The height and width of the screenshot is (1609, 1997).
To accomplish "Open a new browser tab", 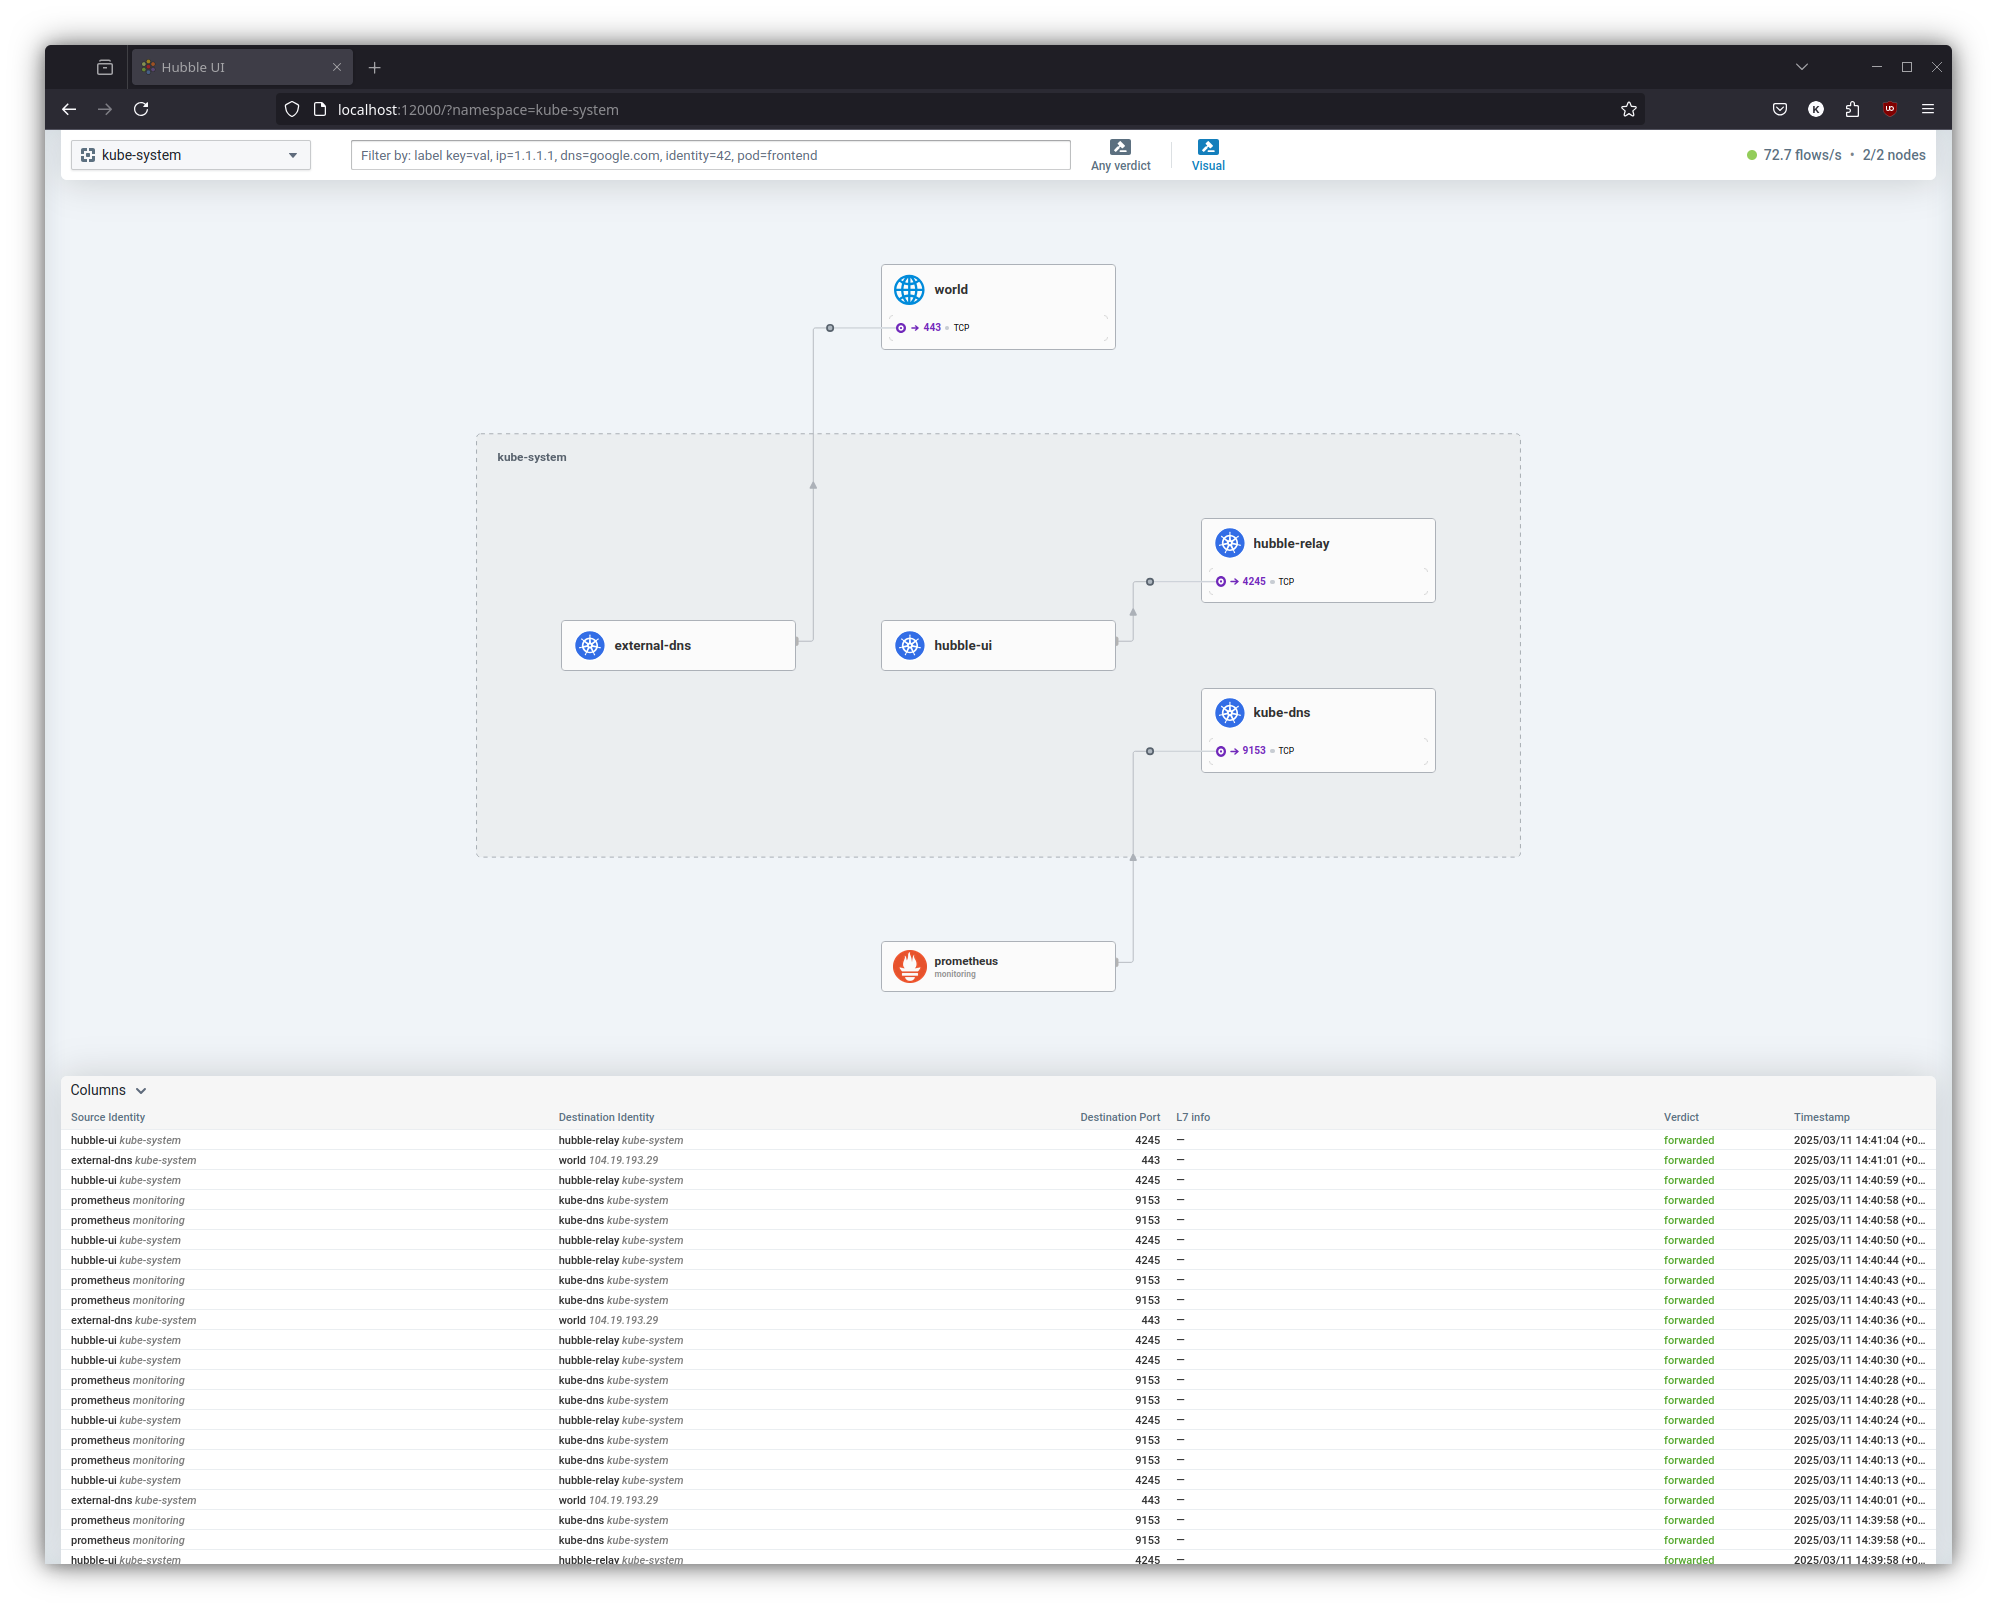I will [x=375, y=67].
